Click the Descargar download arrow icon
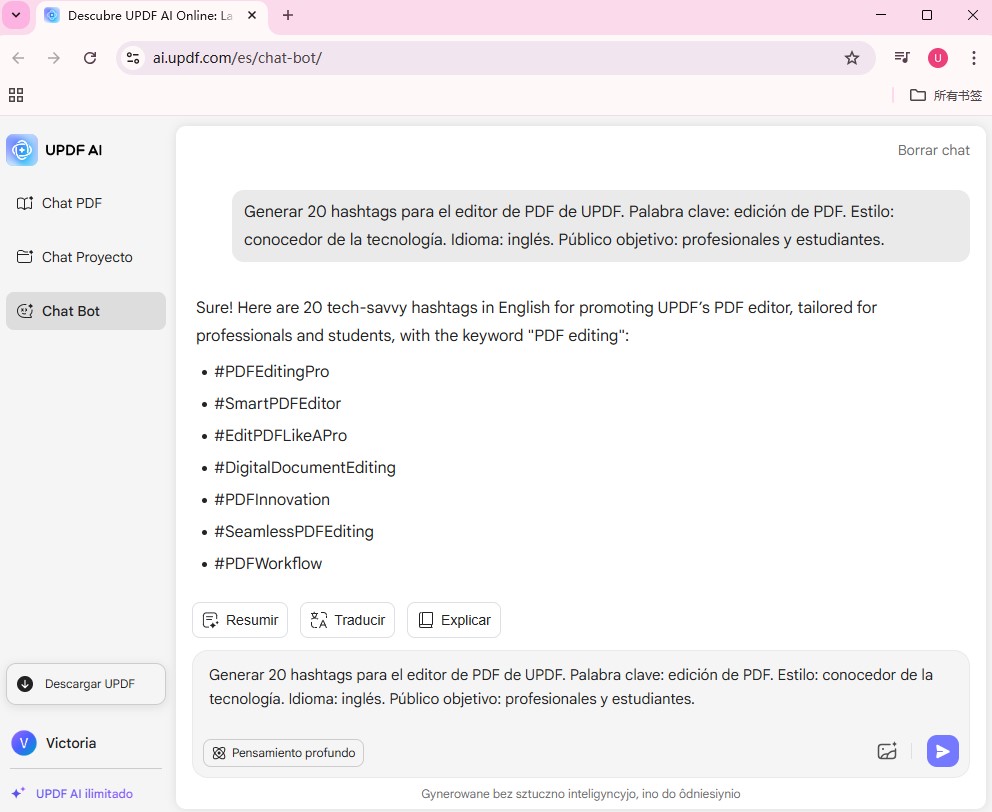 point(25,684)
